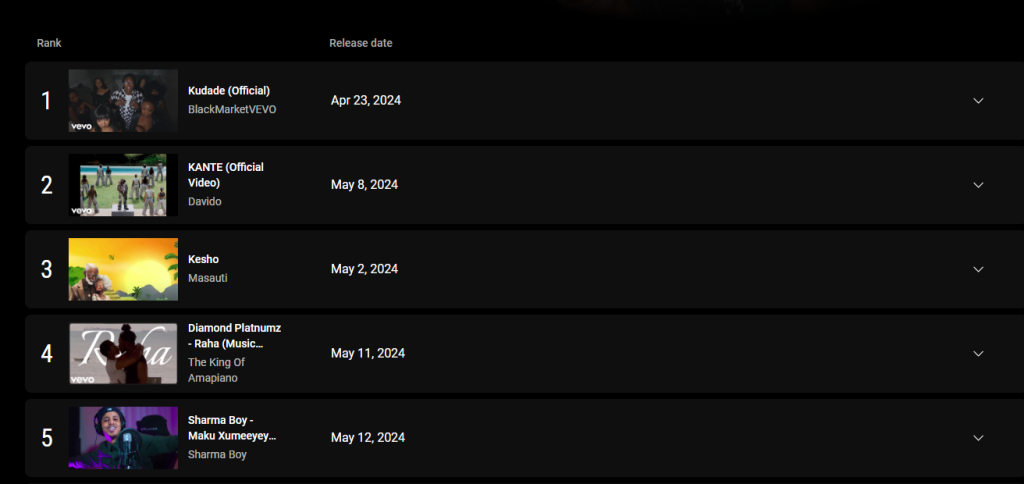Click the Kesho song title

[x=203, y=259]
